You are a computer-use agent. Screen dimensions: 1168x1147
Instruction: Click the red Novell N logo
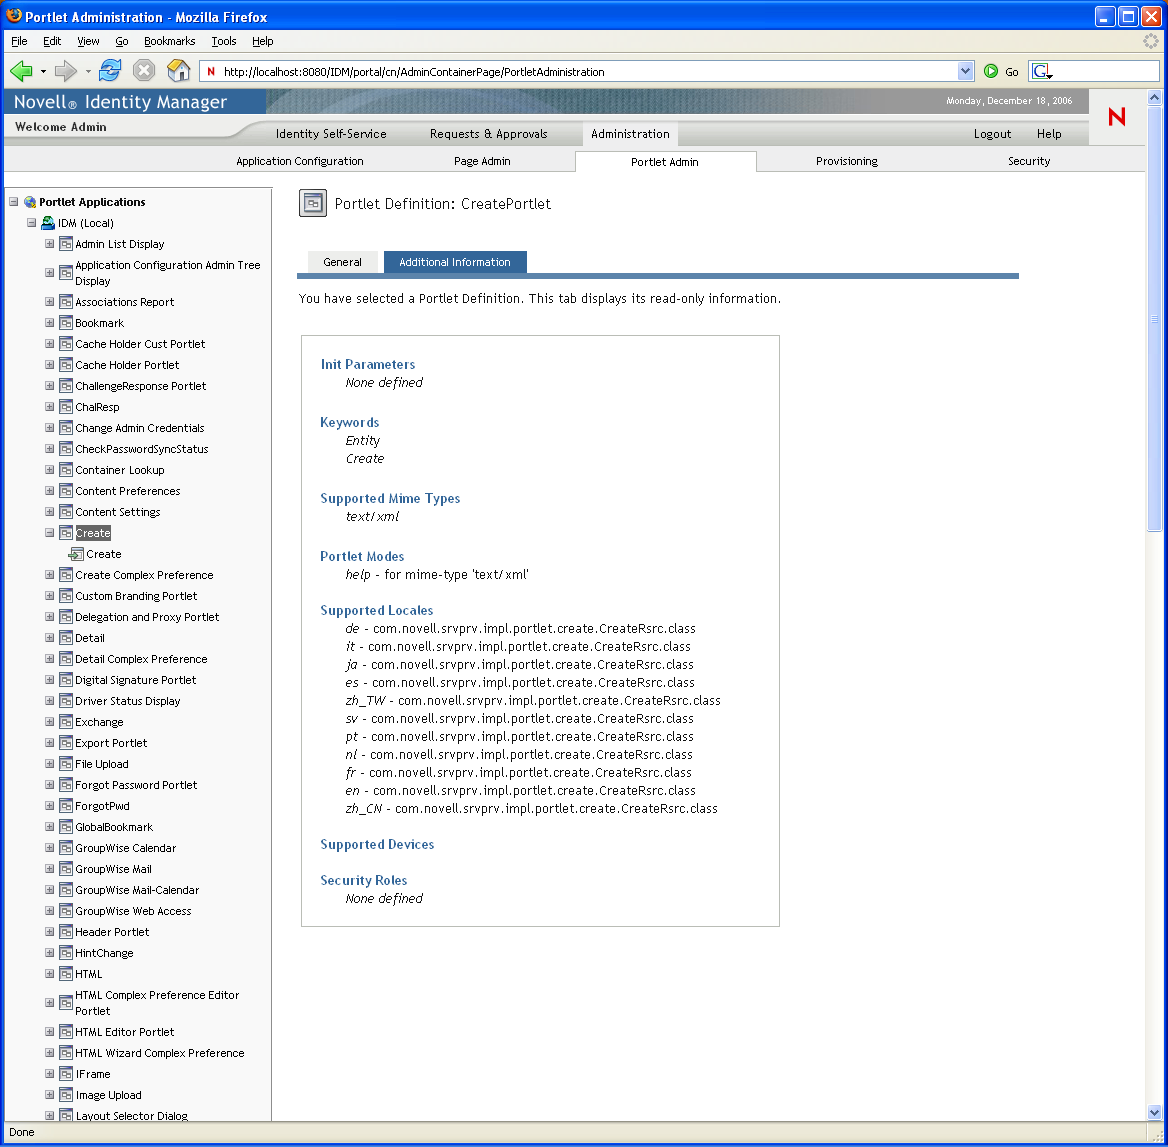1117,116
